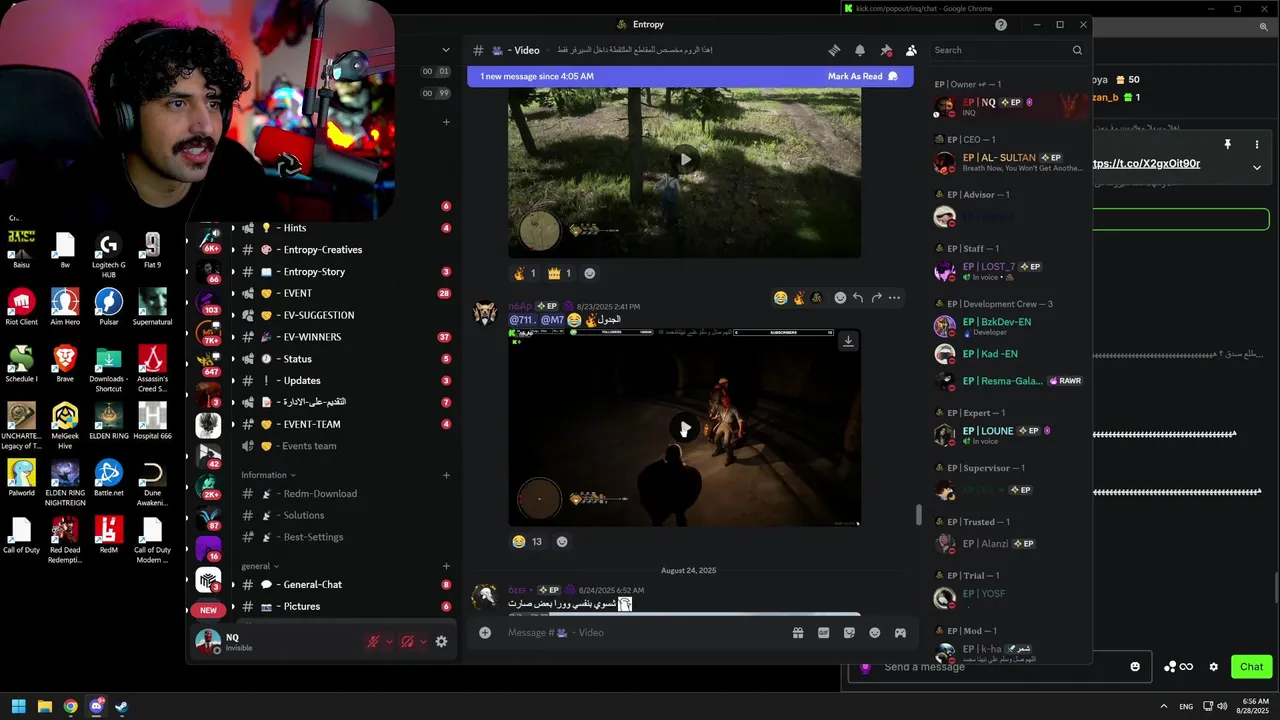1280x720 pixels.
Task: Open the EVENT-TEAM channel
Action: click(x=345, y=424)
